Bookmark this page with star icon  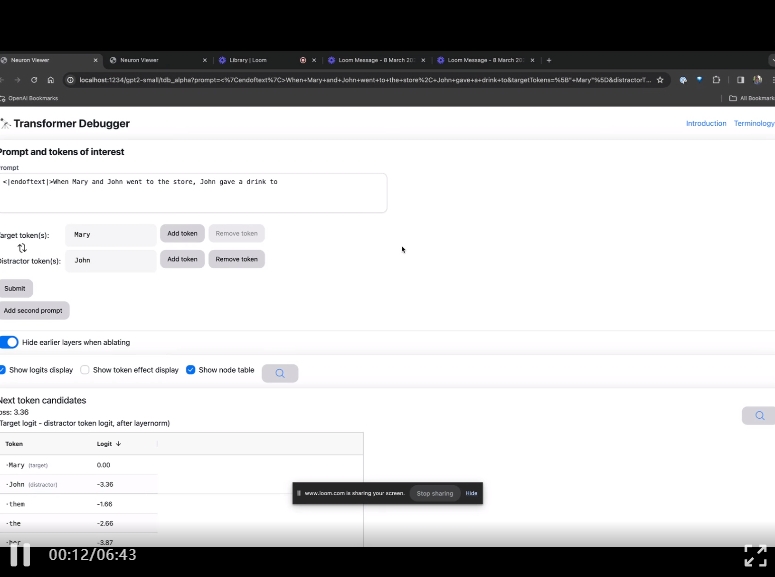click(660, 80)
